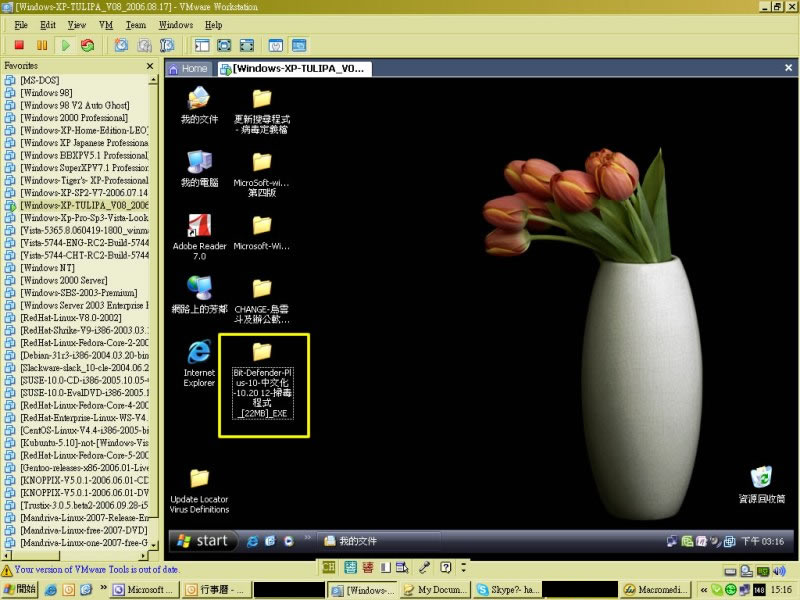Click the green Power On play icon
The height and width of the screenshot is (600, 800).
[x=65, y=45]
